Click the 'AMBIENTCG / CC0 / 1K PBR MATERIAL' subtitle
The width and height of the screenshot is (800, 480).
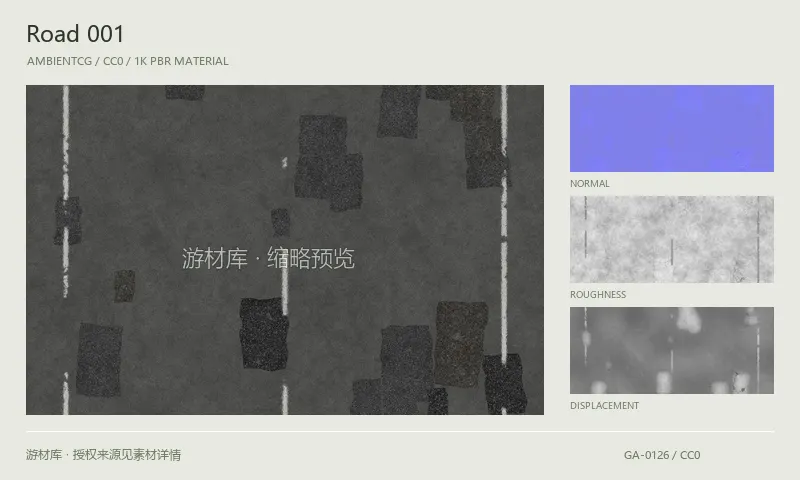128,61
